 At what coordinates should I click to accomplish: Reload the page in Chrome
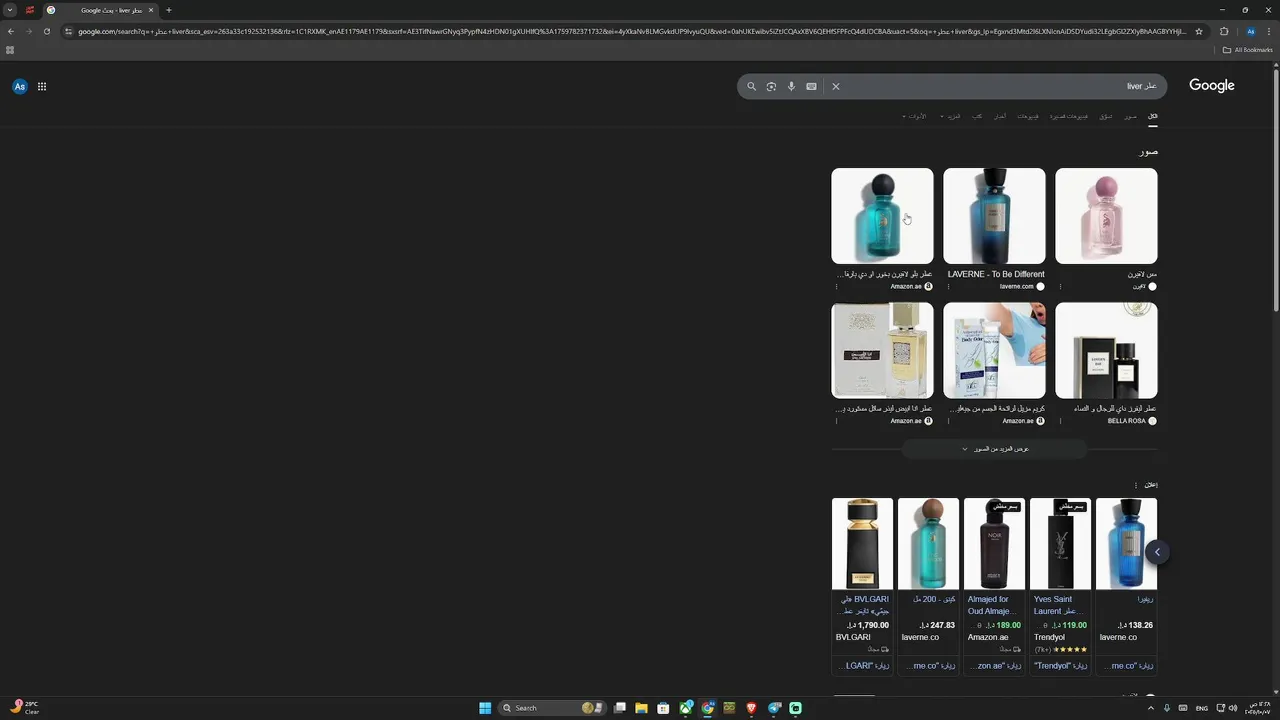[x=46, y=31]
